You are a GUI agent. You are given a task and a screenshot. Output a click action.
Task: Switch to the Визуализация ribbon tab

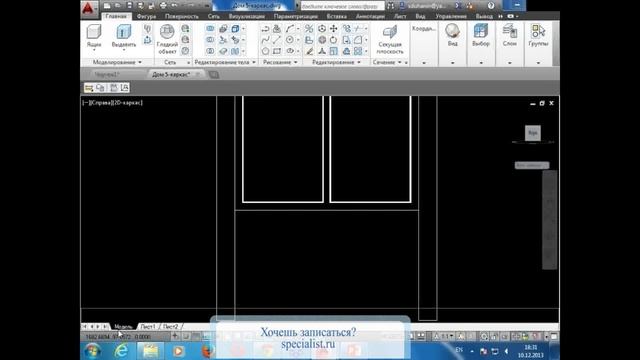tap(247, 16)
